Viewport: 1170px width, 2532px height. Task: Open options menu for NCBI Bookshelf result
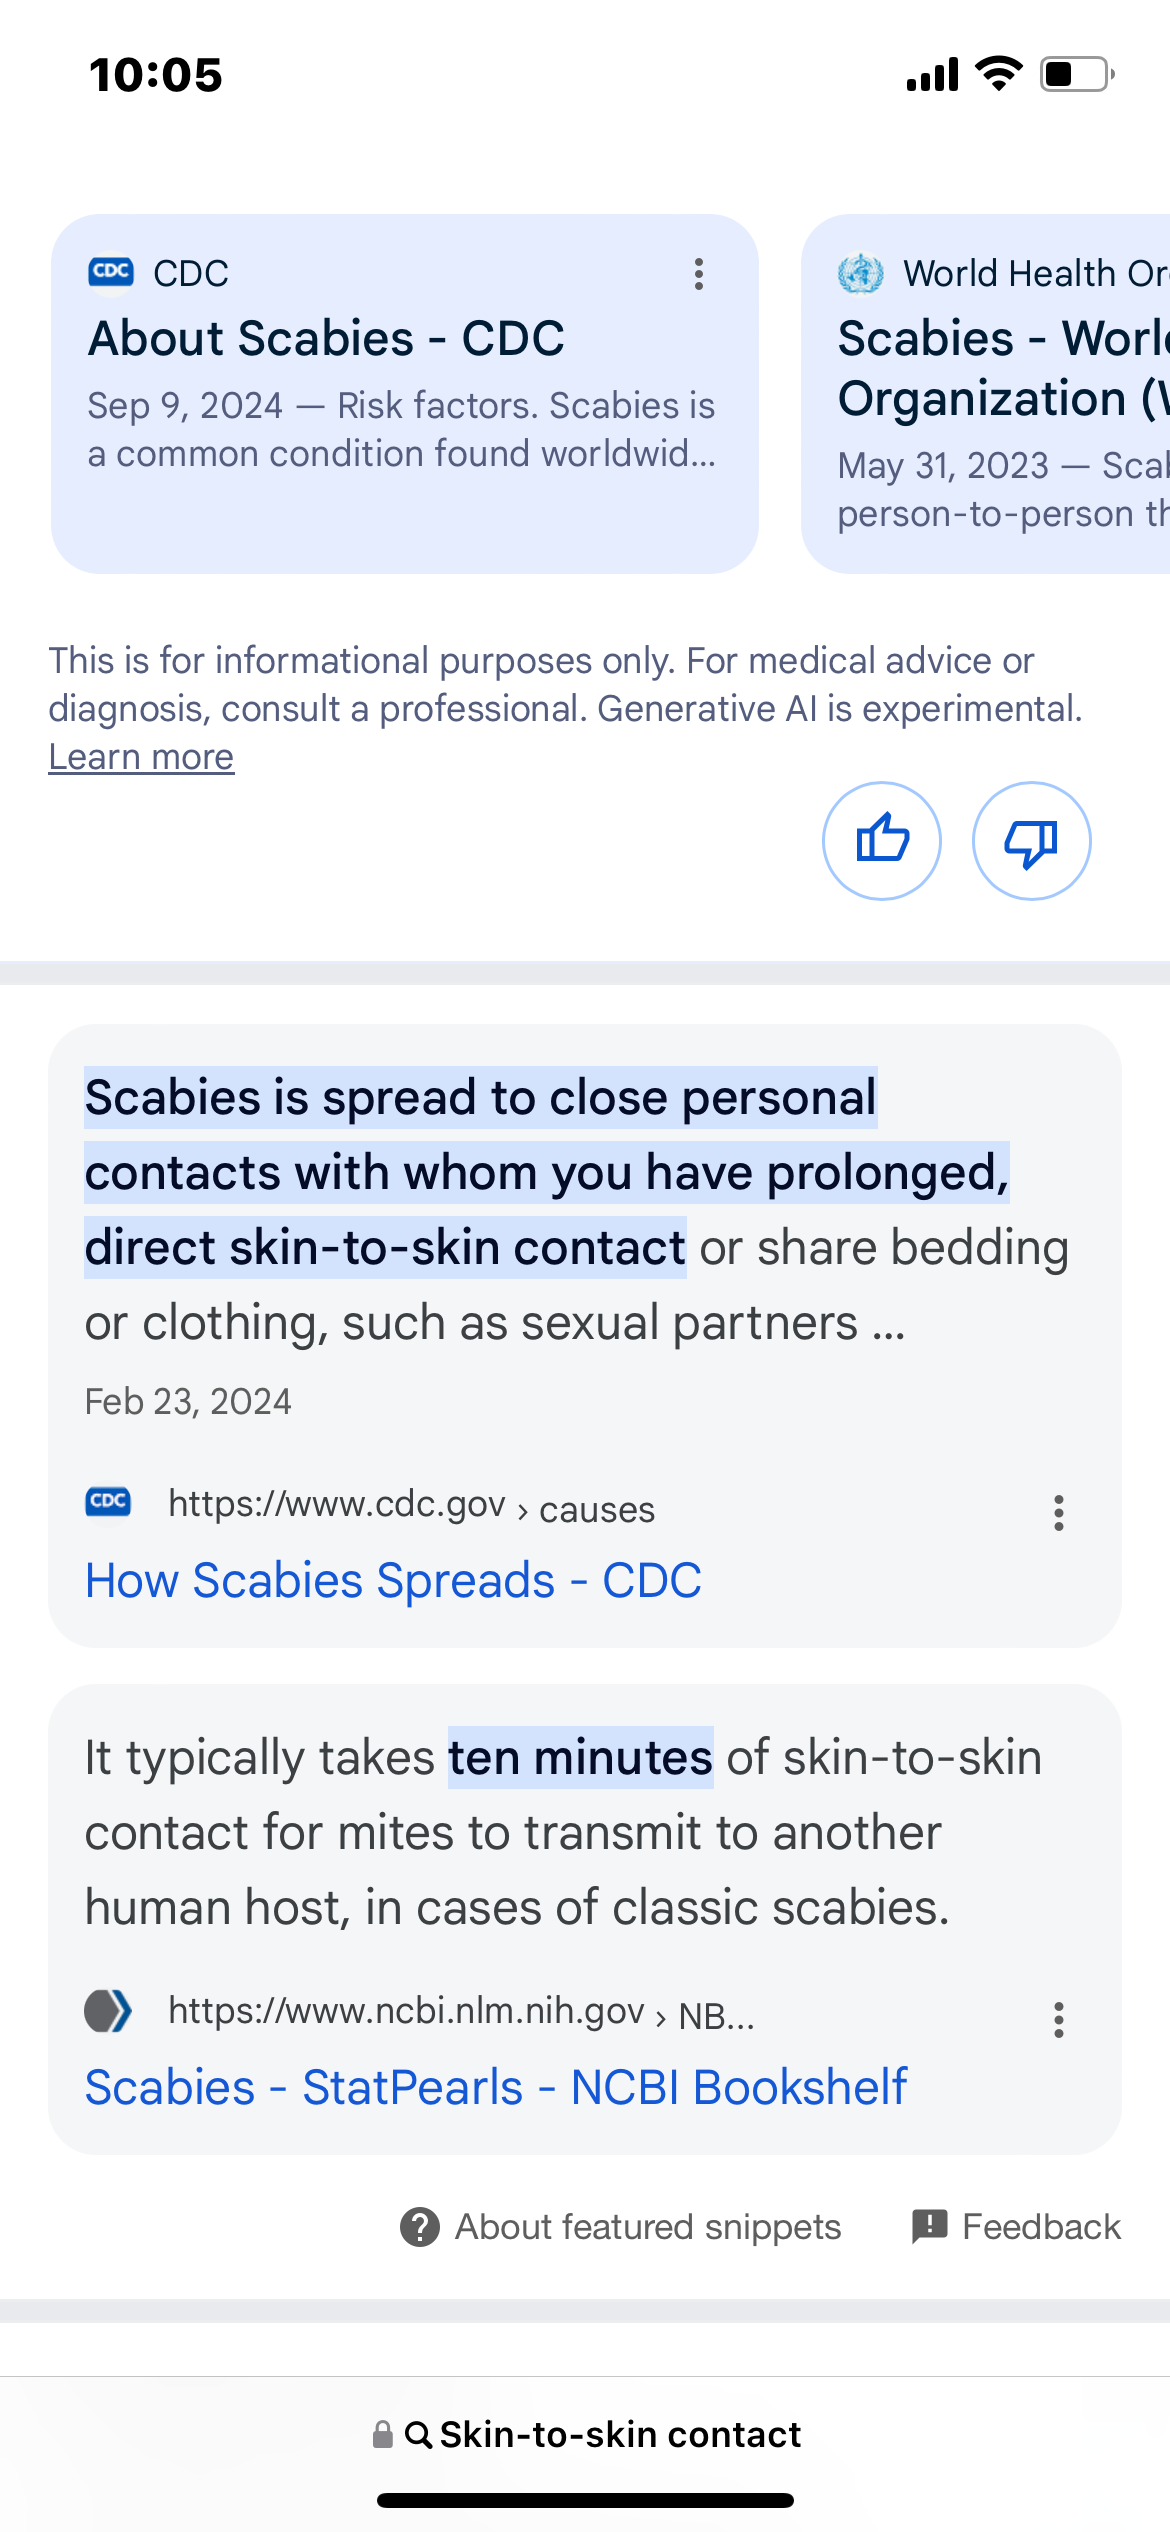[x=1058, y=2020]
